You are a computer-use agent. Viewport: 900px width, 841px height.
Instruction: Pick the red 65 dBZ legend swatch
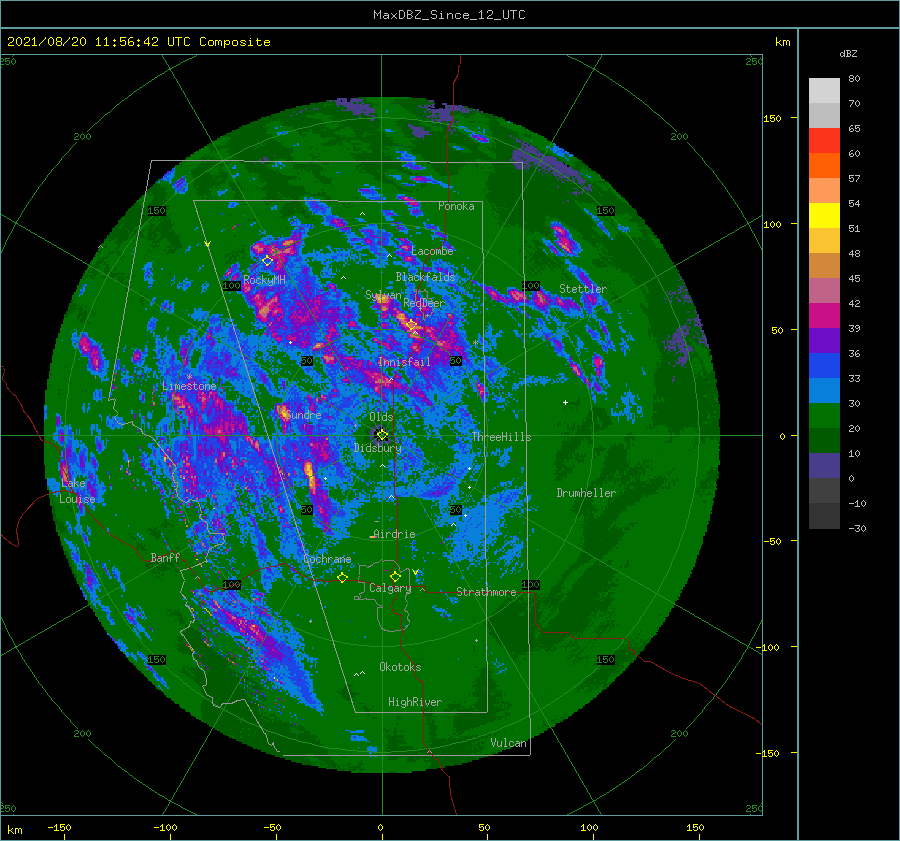pyautogui.click(x=824, y=140)
